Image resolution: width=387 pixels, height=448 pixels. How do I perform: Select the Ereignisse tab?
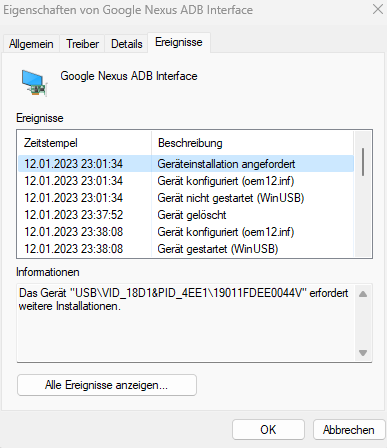click(179, 42)
